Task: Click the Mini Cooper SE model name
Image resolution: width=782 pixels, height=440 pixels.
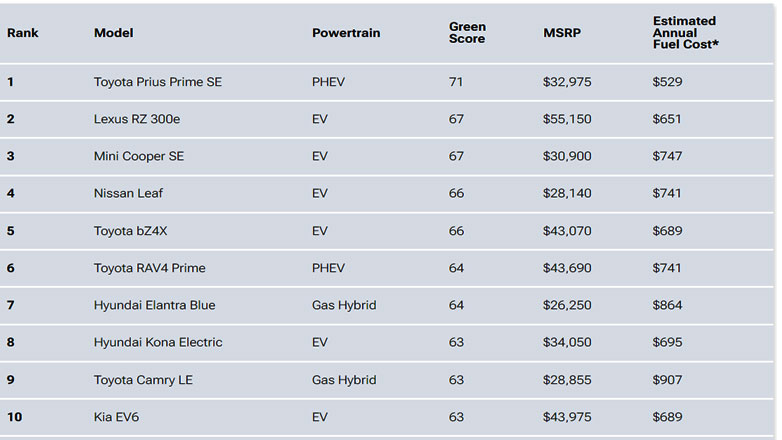Action: [x=139, y=156]
